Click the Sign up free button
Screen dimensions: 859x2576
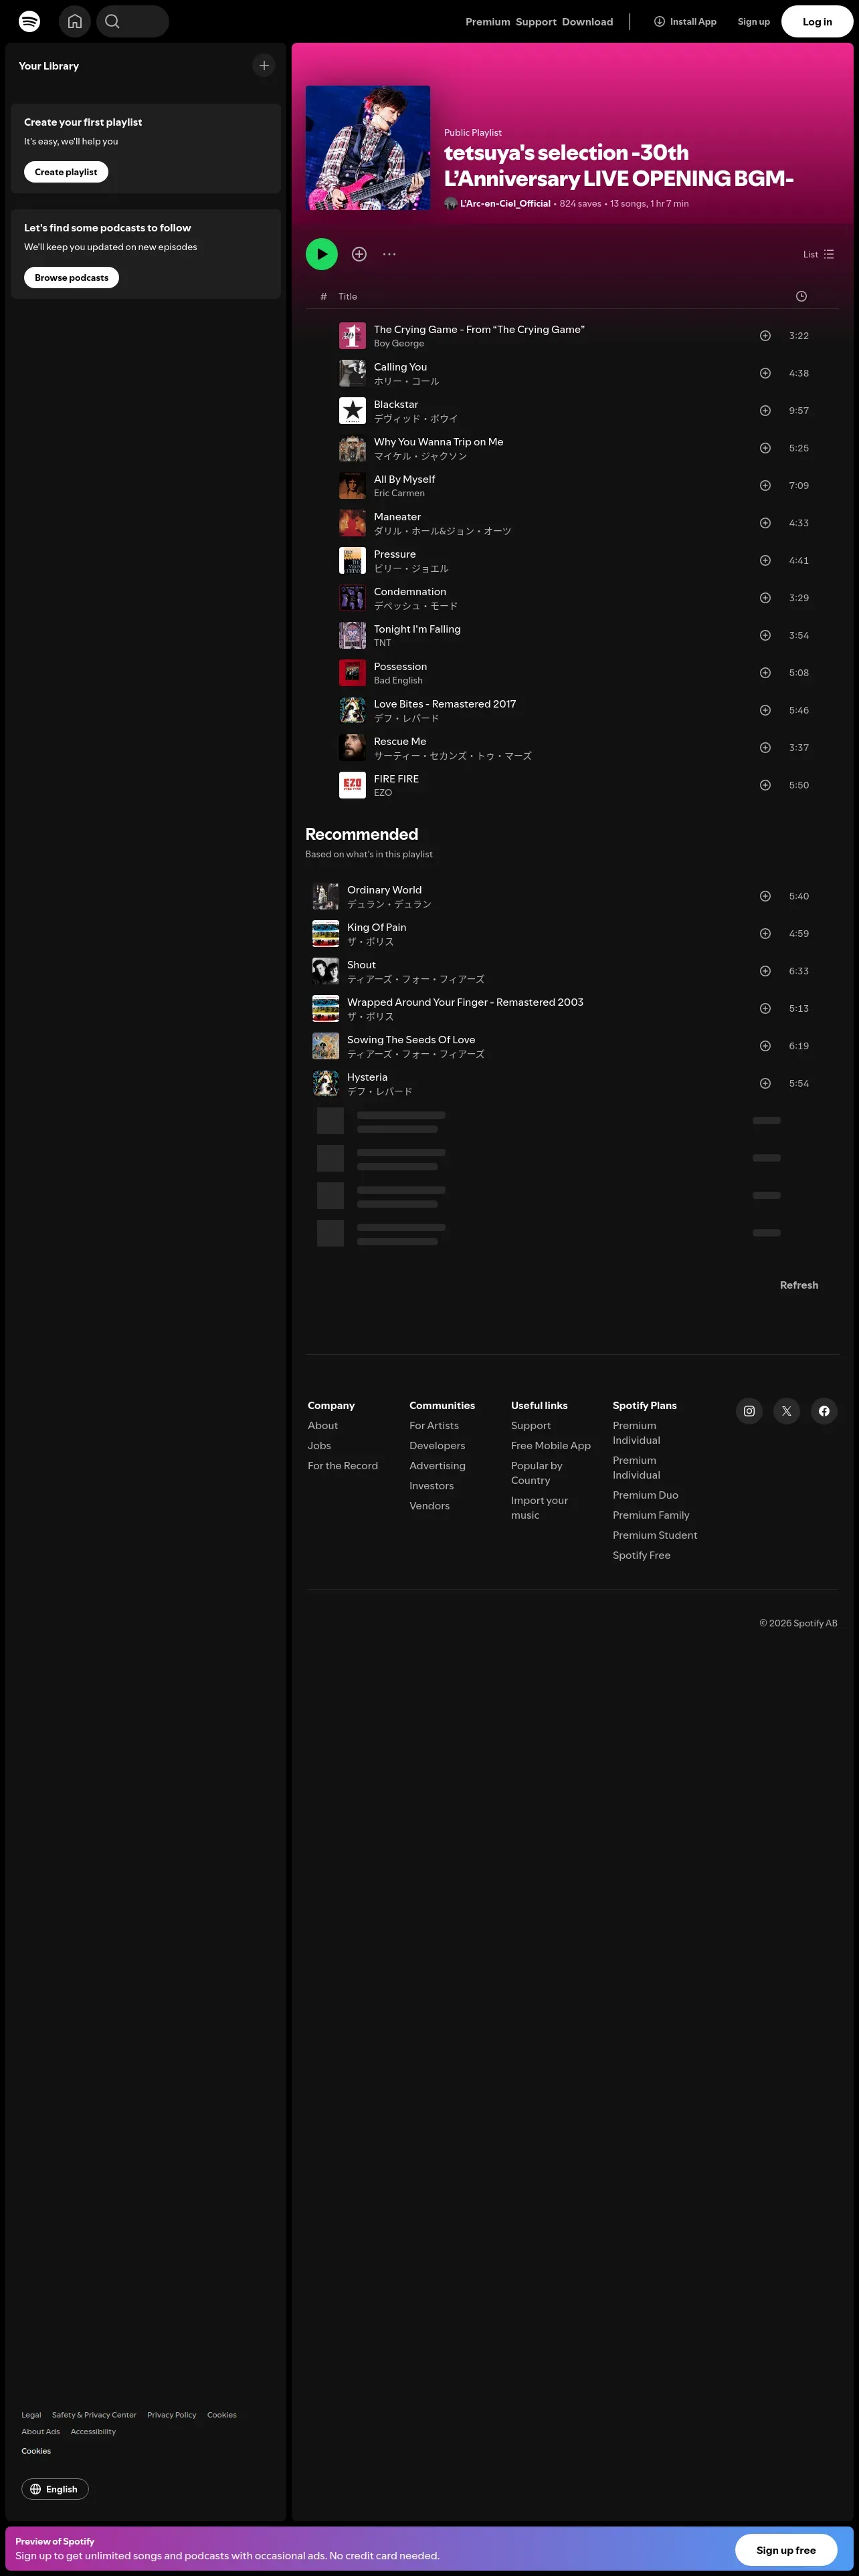tap(786, 2550)
